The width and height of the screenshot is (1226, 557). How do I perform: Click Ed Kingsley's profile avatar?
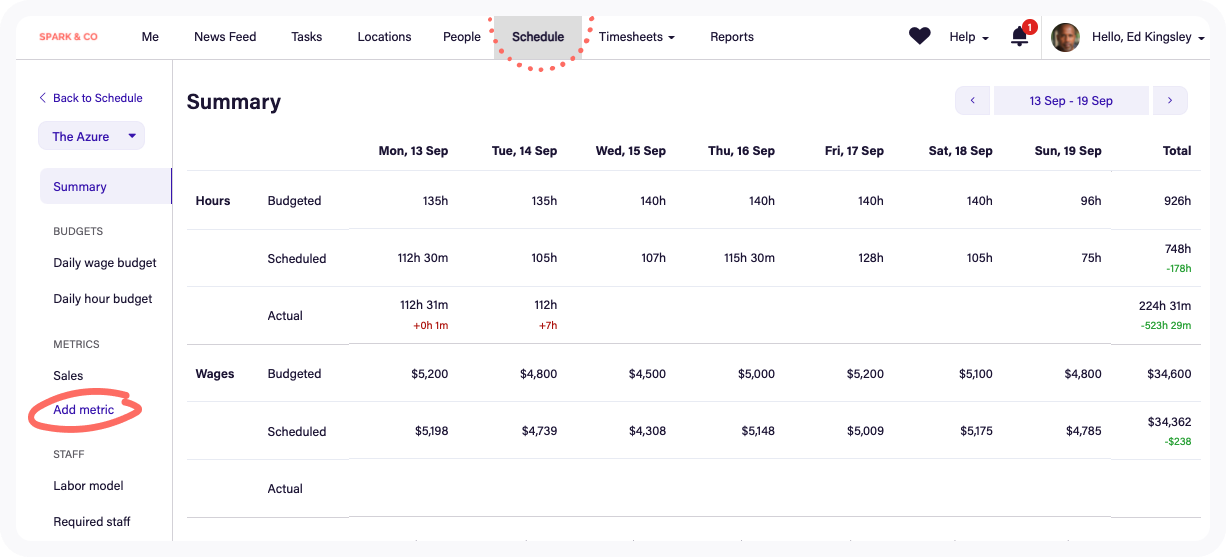click(1065, 37)
